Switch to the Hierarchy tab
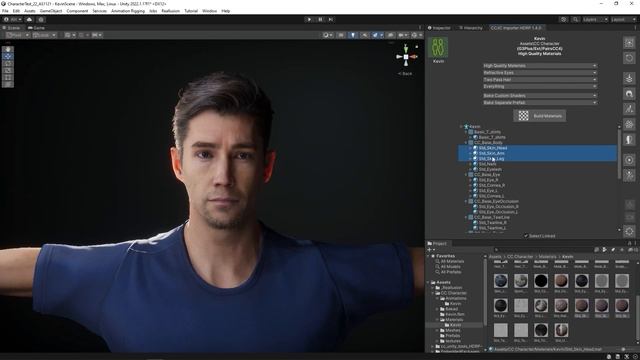640x360 pixels. point(471,28)
